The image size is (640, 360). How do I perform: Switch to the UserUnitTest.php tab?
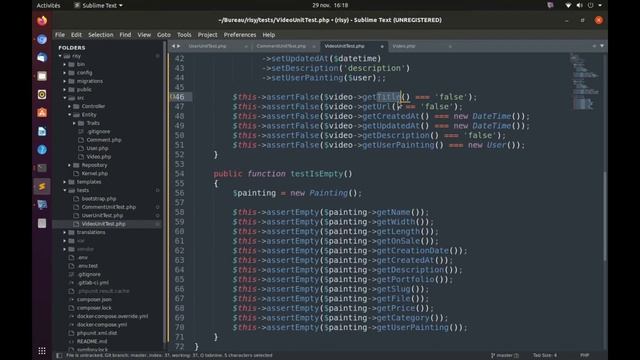[x=207, y=46]
